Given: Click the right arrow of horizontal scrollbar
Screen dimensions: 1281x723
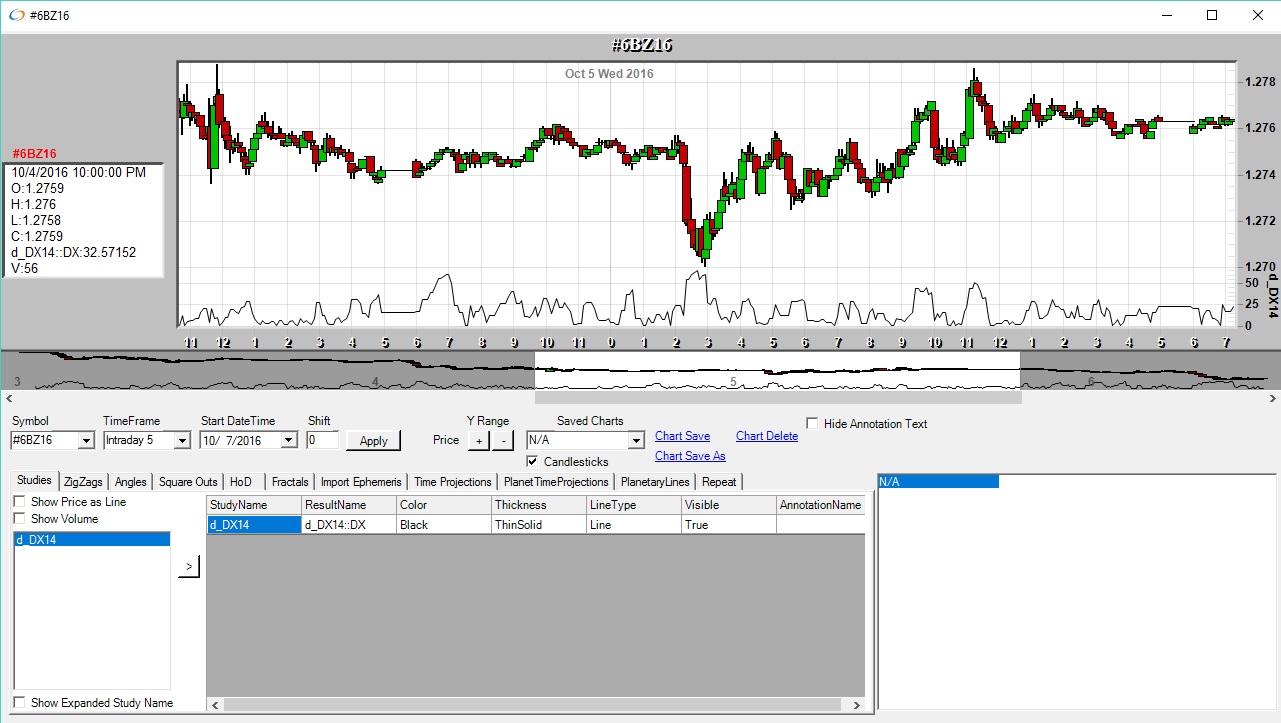Looking at the screenshot, I should pos(856,705).
